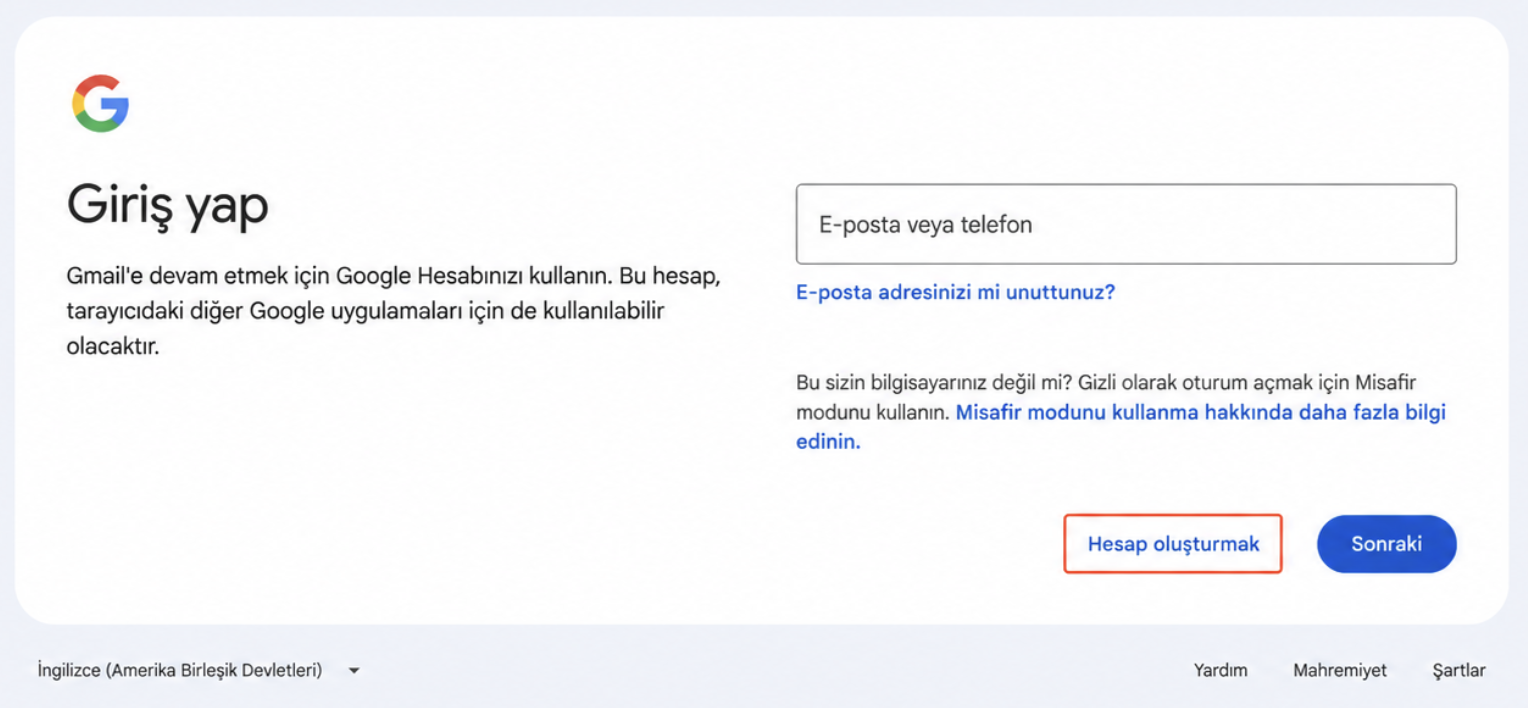Click the blue 'Sonraki' button
The height and width of the screenshot is (708, 1528).
[1386, 544]
